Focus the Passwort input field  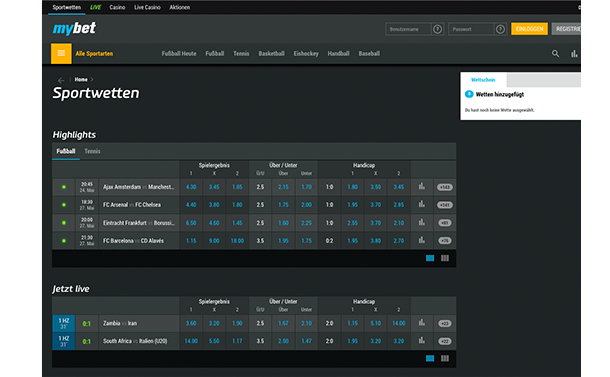[x=471, y=29]
